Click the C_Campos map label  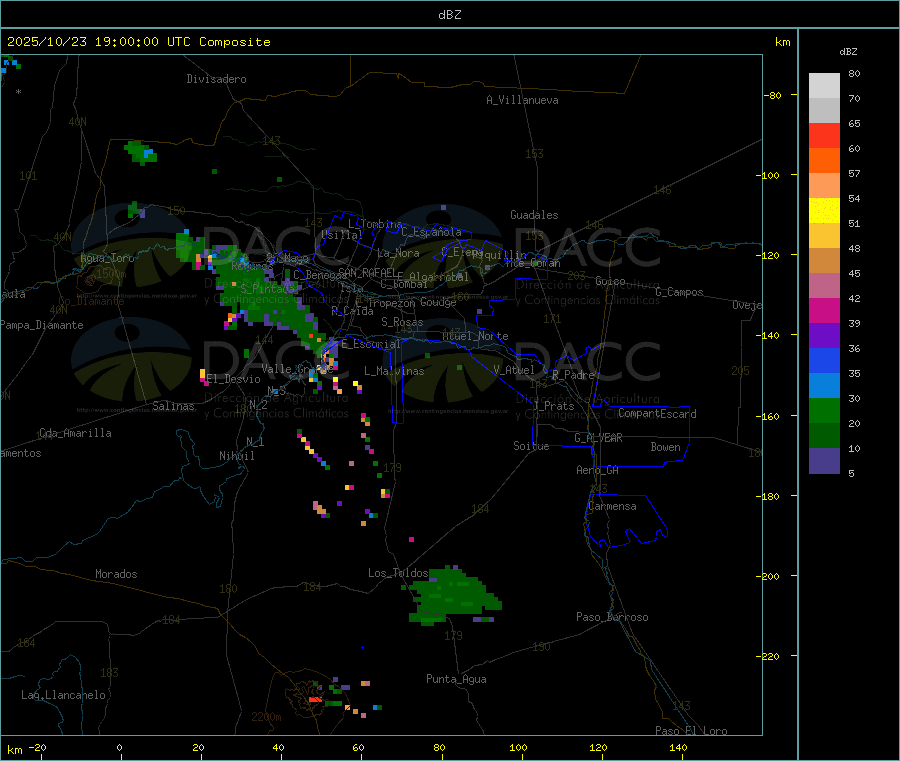pyautogui.click(x=680, y=292)
